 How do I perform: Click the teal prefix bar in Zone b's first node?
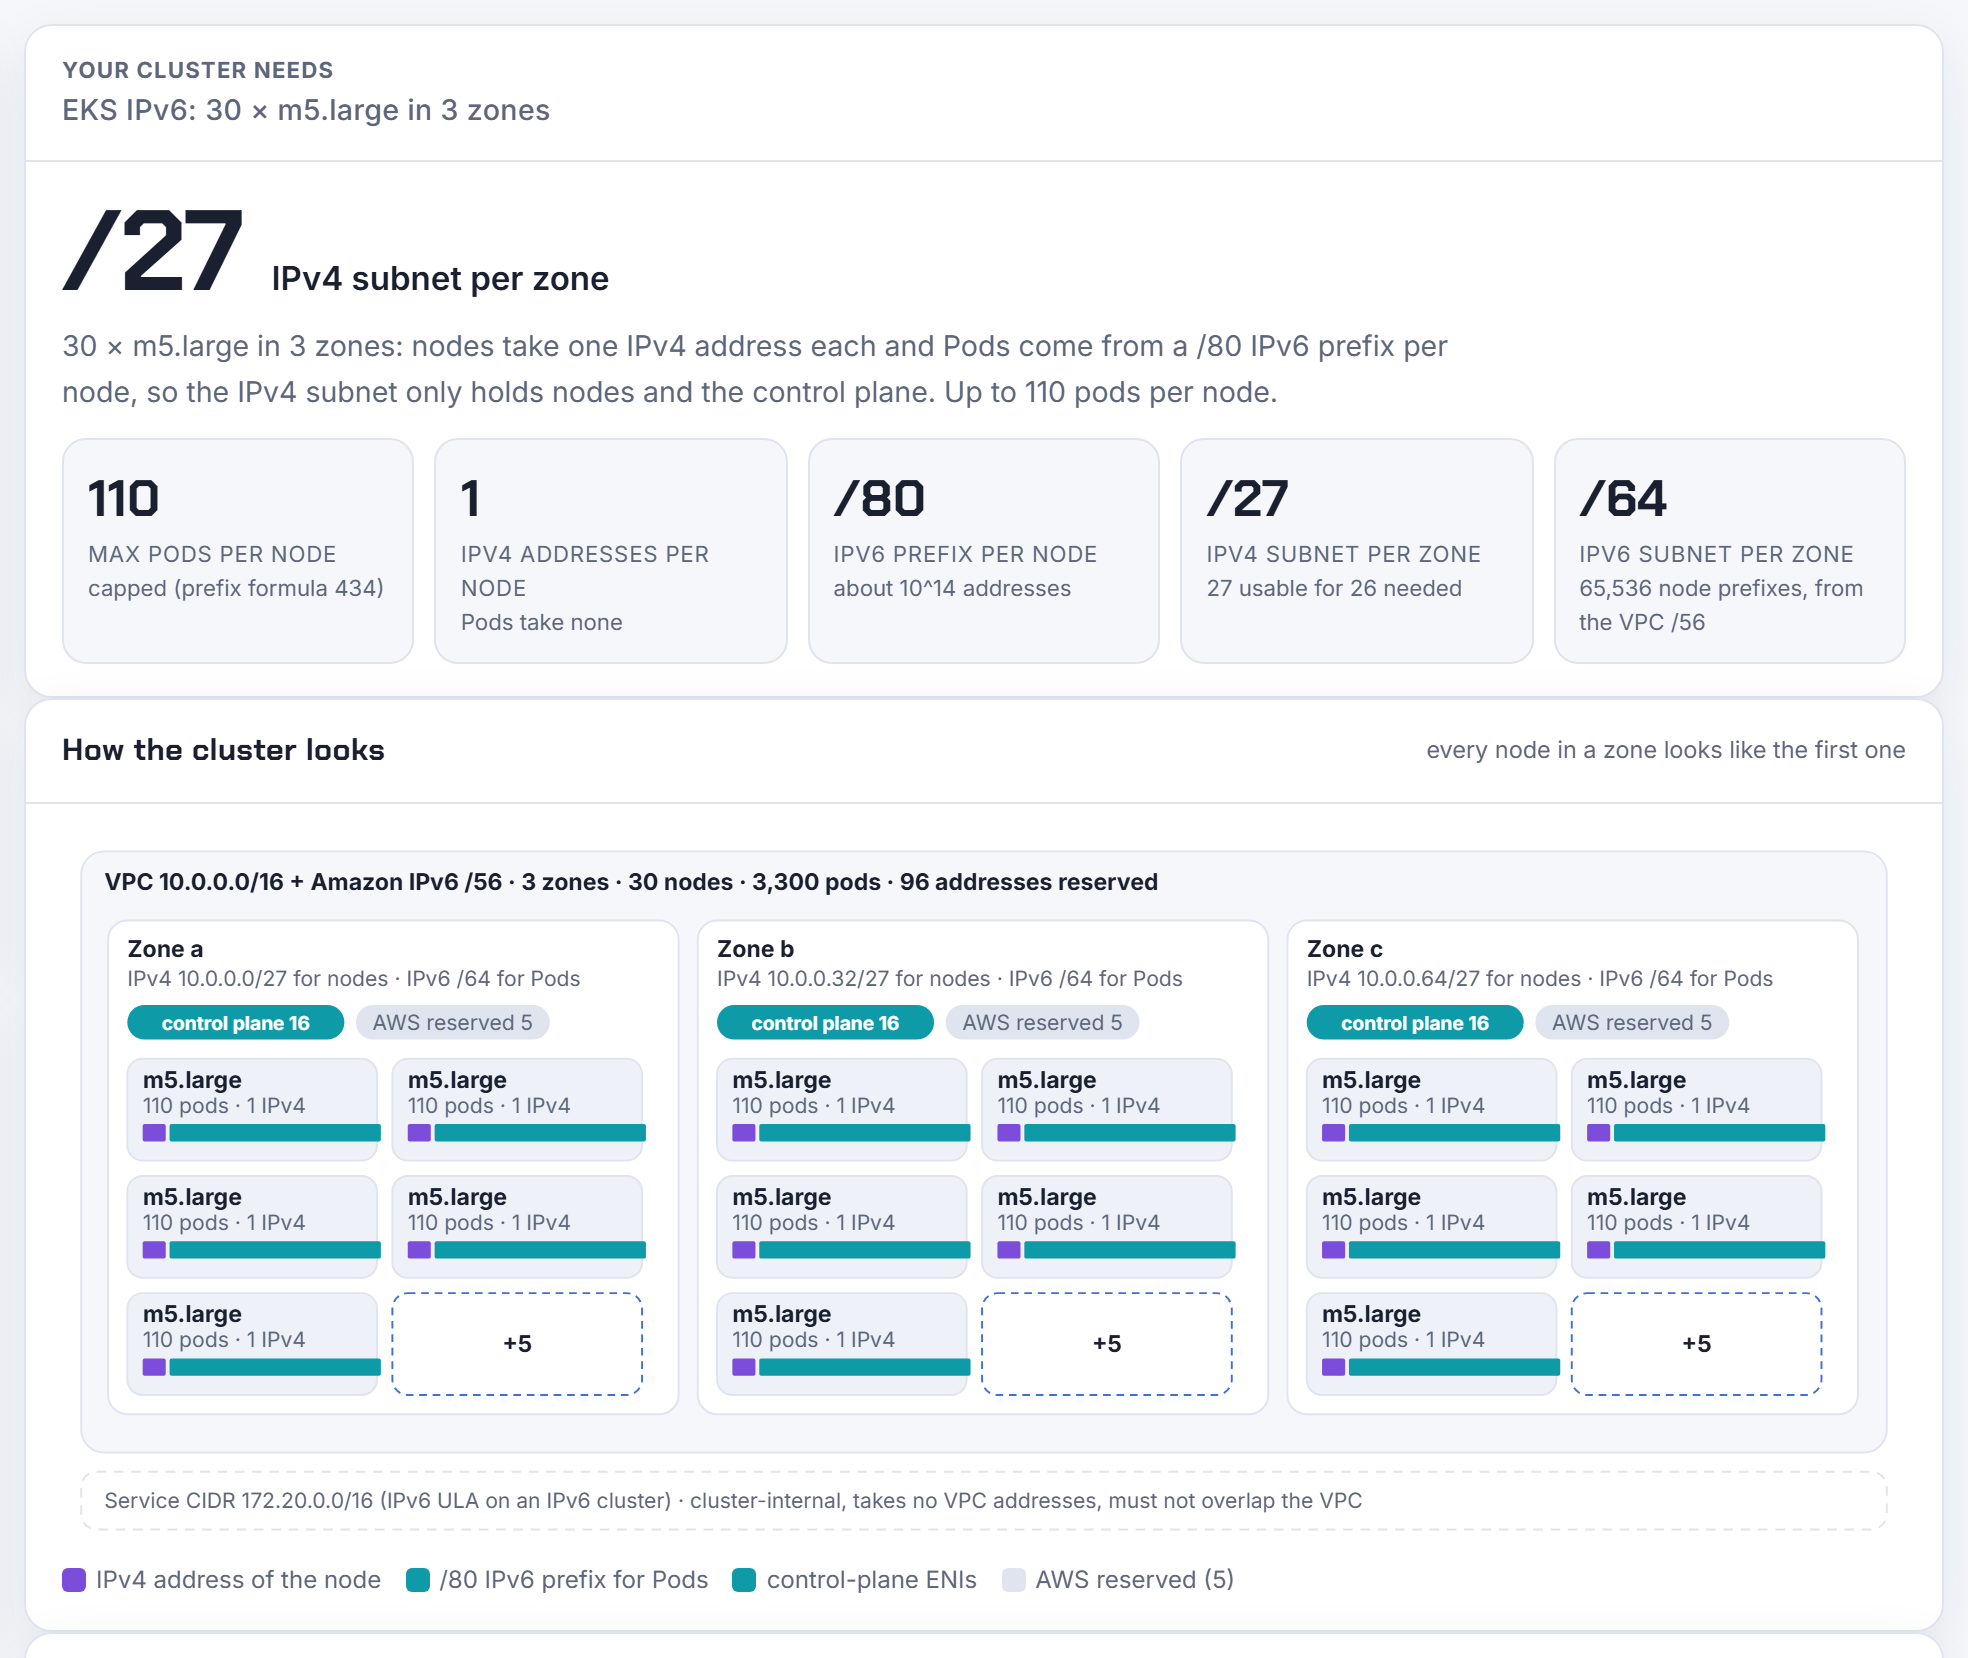(864, 1133)
